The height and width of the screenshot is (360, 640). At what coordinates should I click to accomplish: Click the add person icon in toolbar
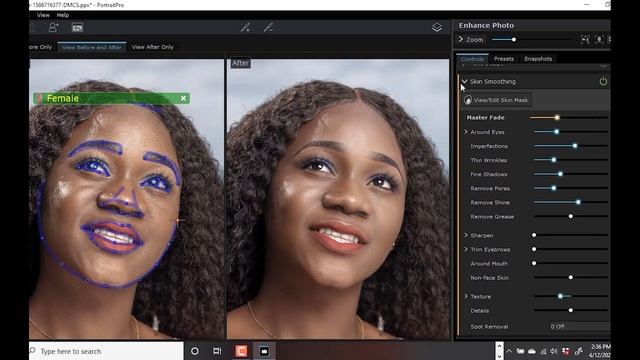(x=53, y=27)
